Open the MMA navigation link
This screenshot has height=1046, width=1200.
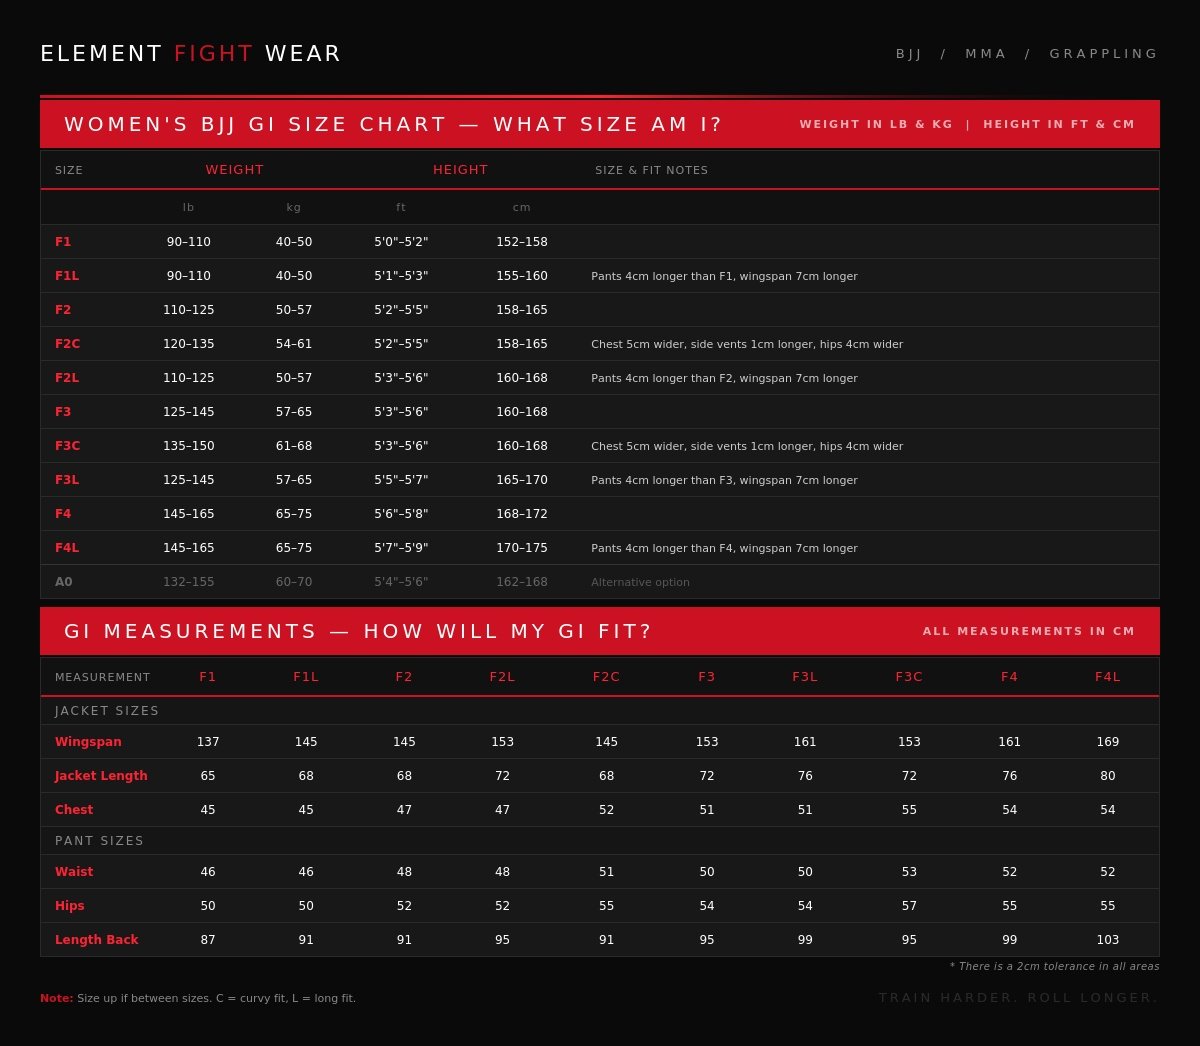pos(985,54)
